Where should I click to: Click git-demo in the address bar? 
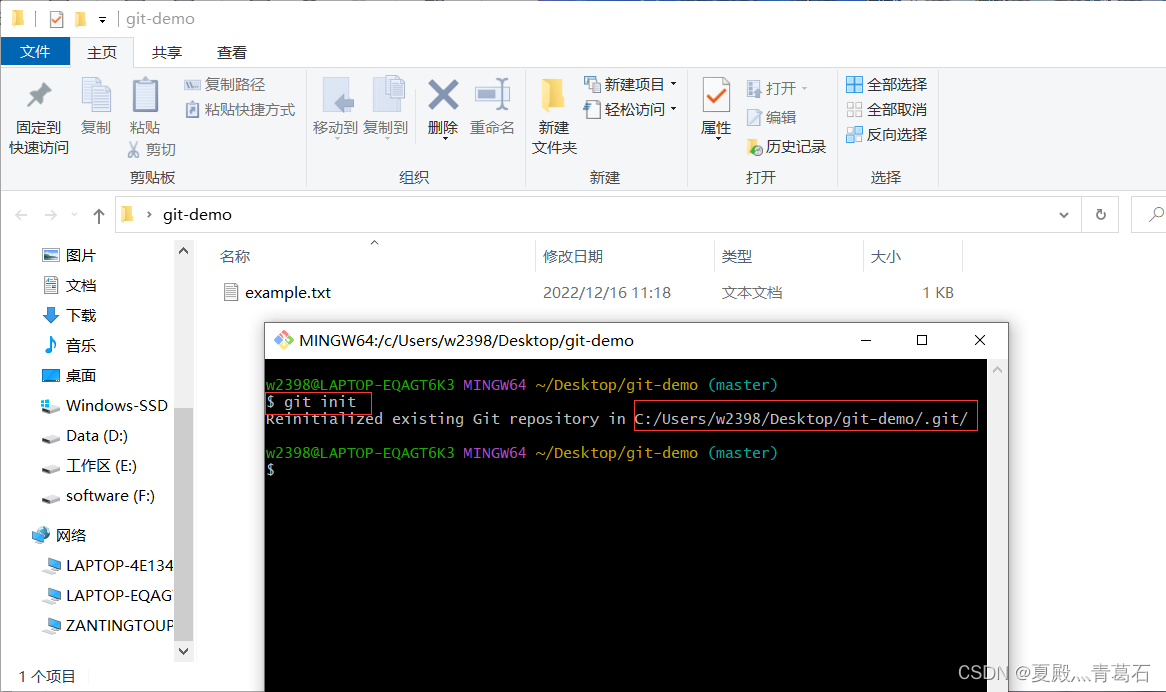coord(197,215)
